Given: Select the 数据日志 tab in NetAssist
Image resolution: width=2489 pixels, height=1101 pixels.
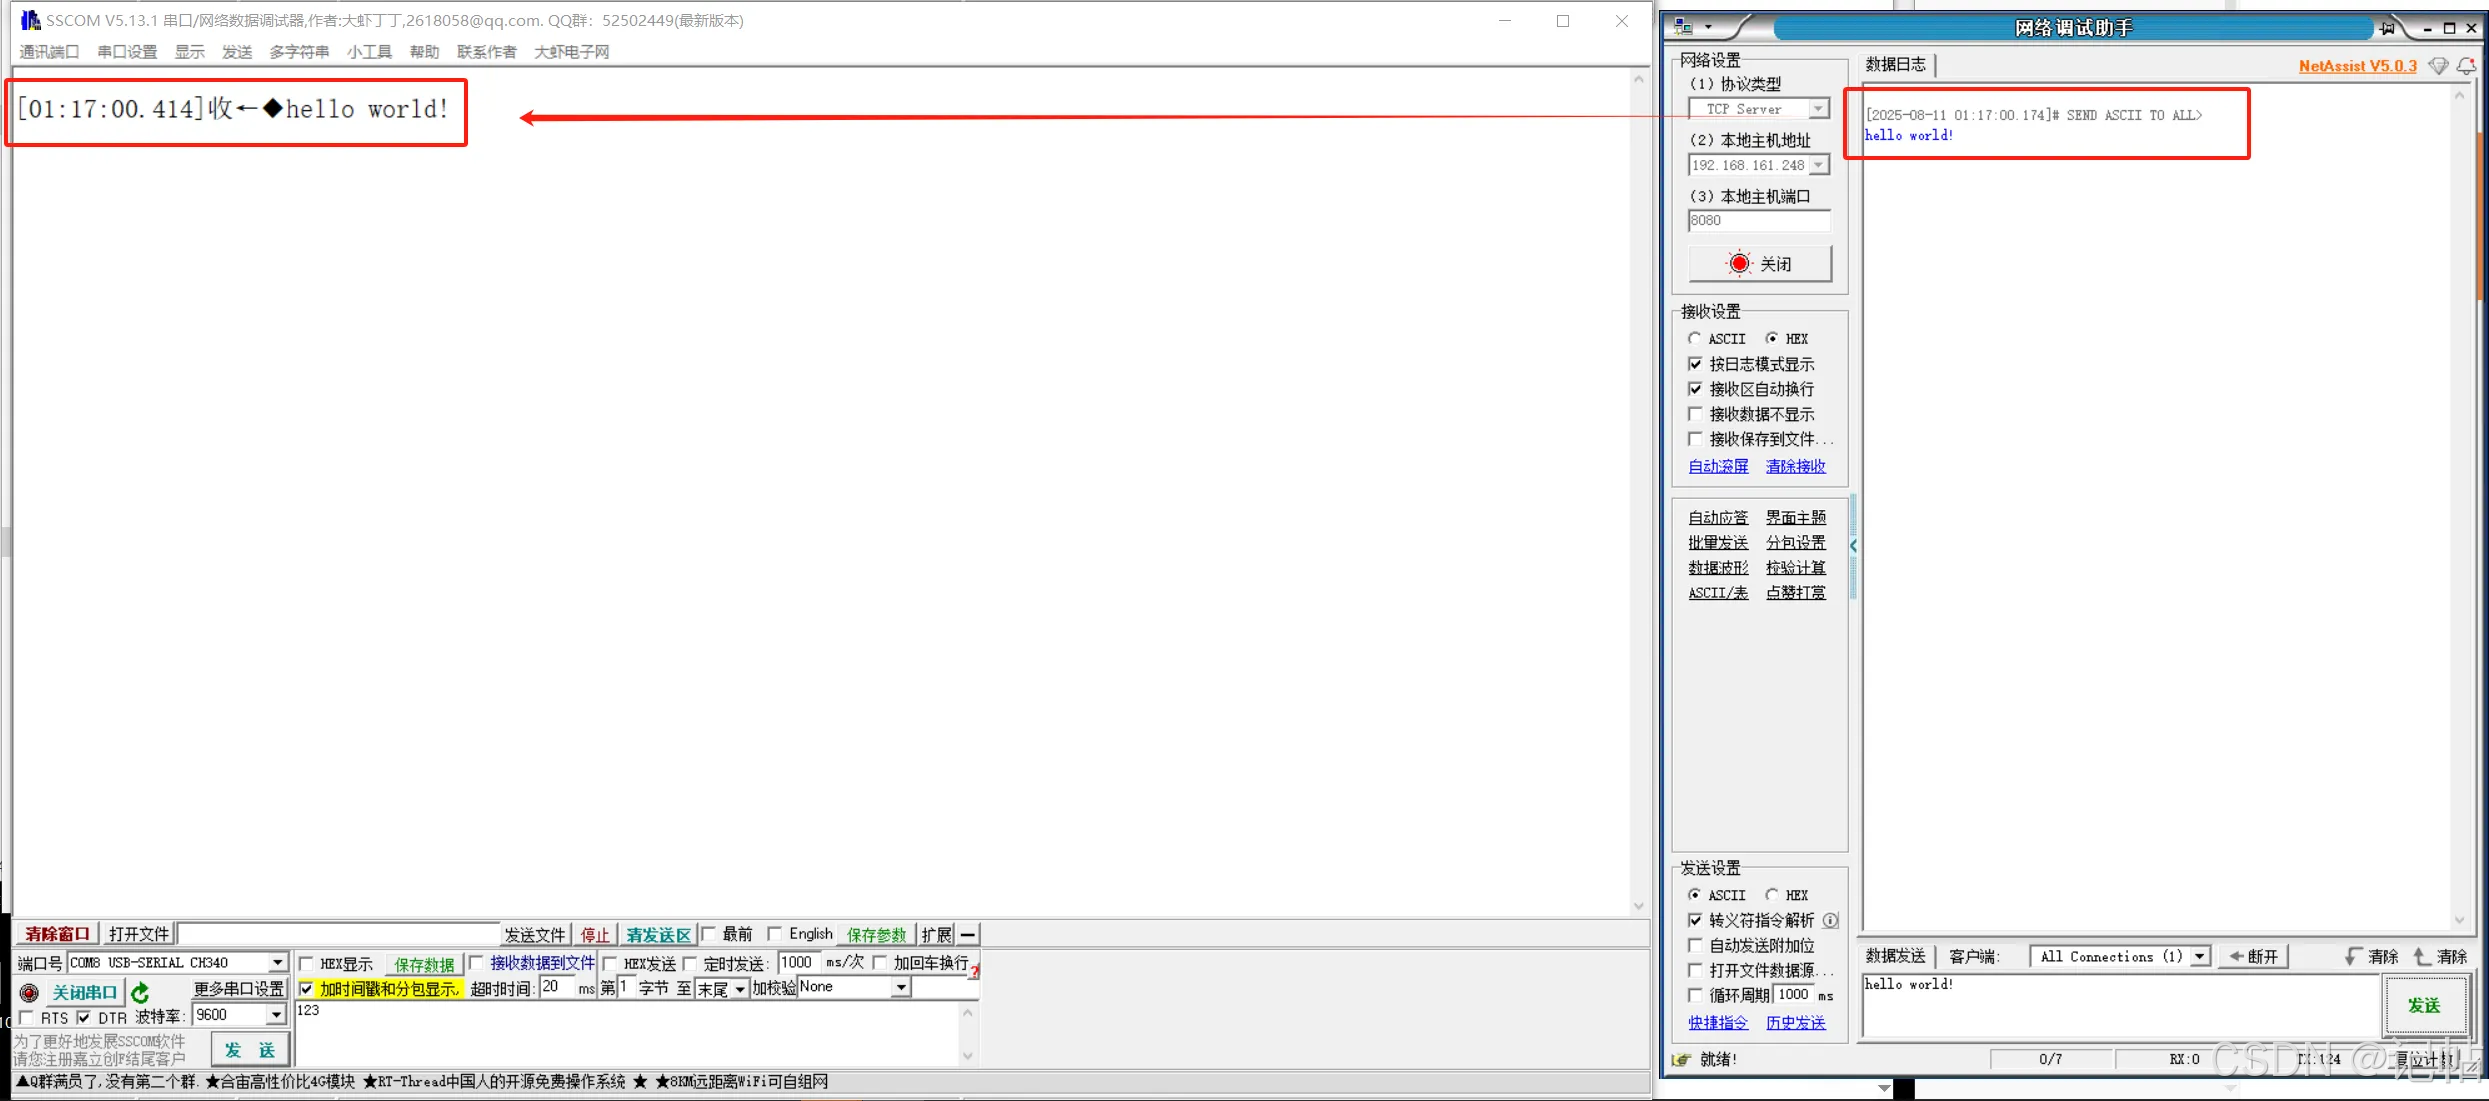Looking at the screenshot, I should tap(1896, 65).
